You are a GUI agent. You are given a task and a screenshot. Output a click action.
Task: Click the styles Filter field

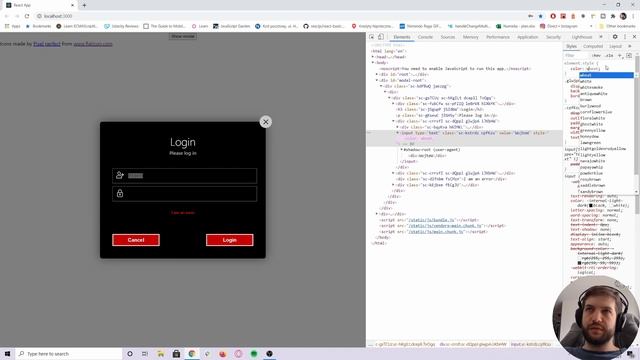click(x=576, y=56)
